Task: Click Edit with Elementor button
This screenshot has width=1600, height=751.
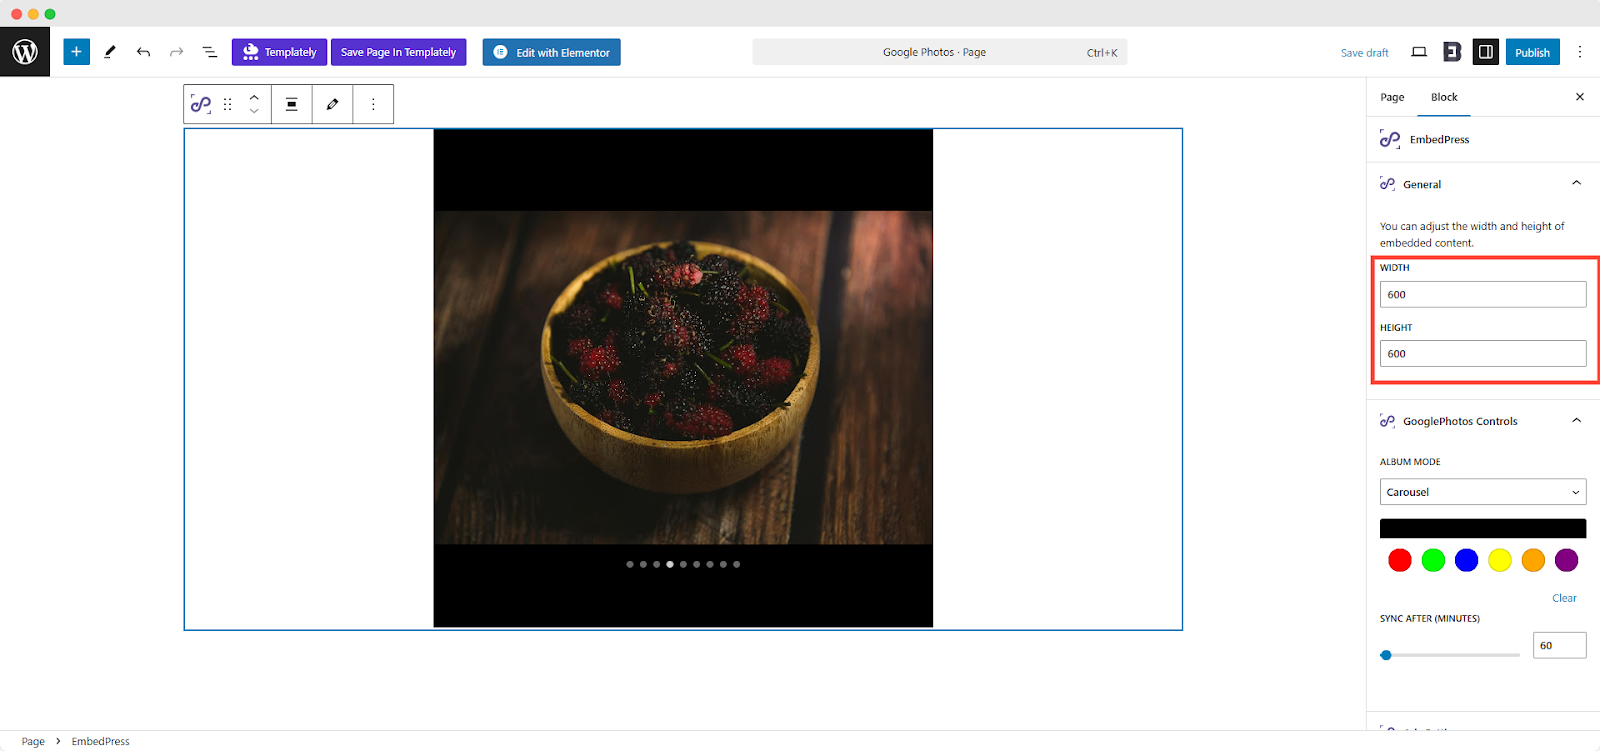Action: point(551,52)
